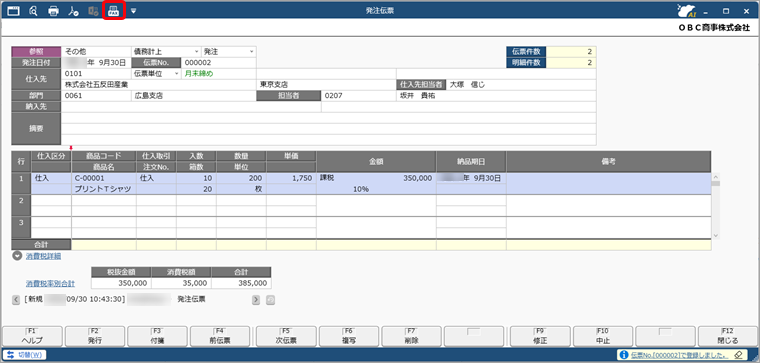
Task: Click the F12 閉じる button
Action: (x=728, y=335)
